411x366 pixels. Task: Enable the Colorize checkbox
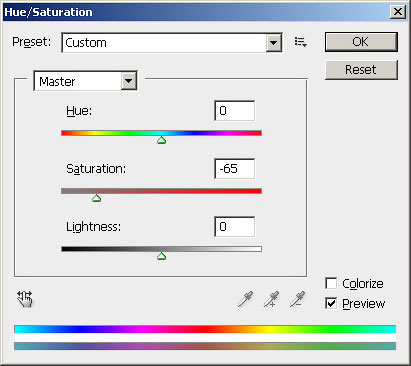click(x=331, y=283)
